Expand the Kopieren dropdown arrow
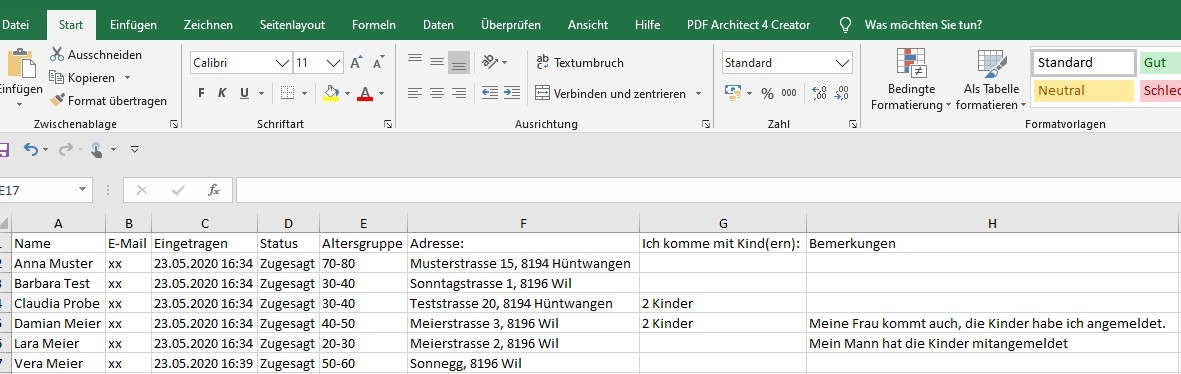The width and height of the screenshot is (1181, 374). point(127,78)
